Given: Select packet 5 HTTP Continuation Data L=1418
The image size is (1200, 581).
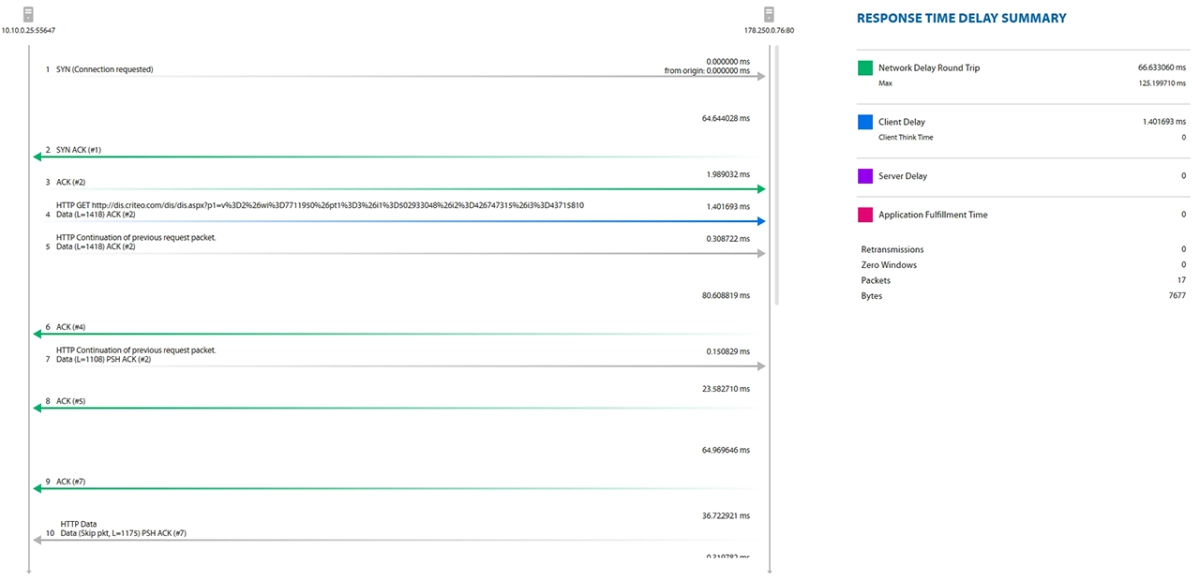Looking at the screenshot, I should [400, 246].
